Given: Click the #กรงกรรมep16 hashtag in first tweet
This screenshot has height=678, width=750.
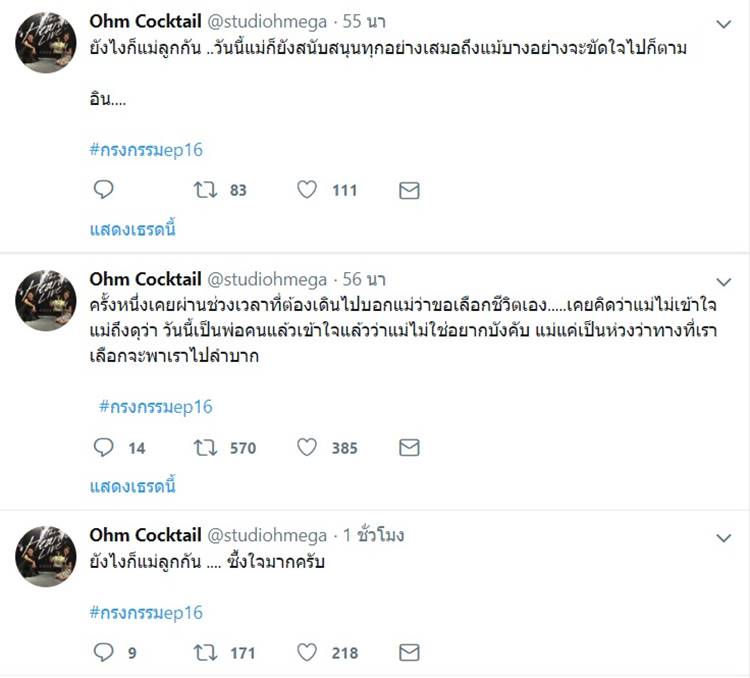Looking at the screenshot, I should click(x=146, y=150).
